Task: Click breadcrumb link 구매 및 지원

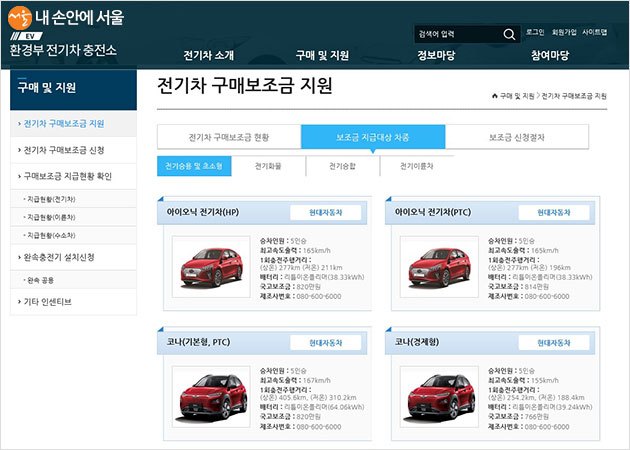Action: 517,96
